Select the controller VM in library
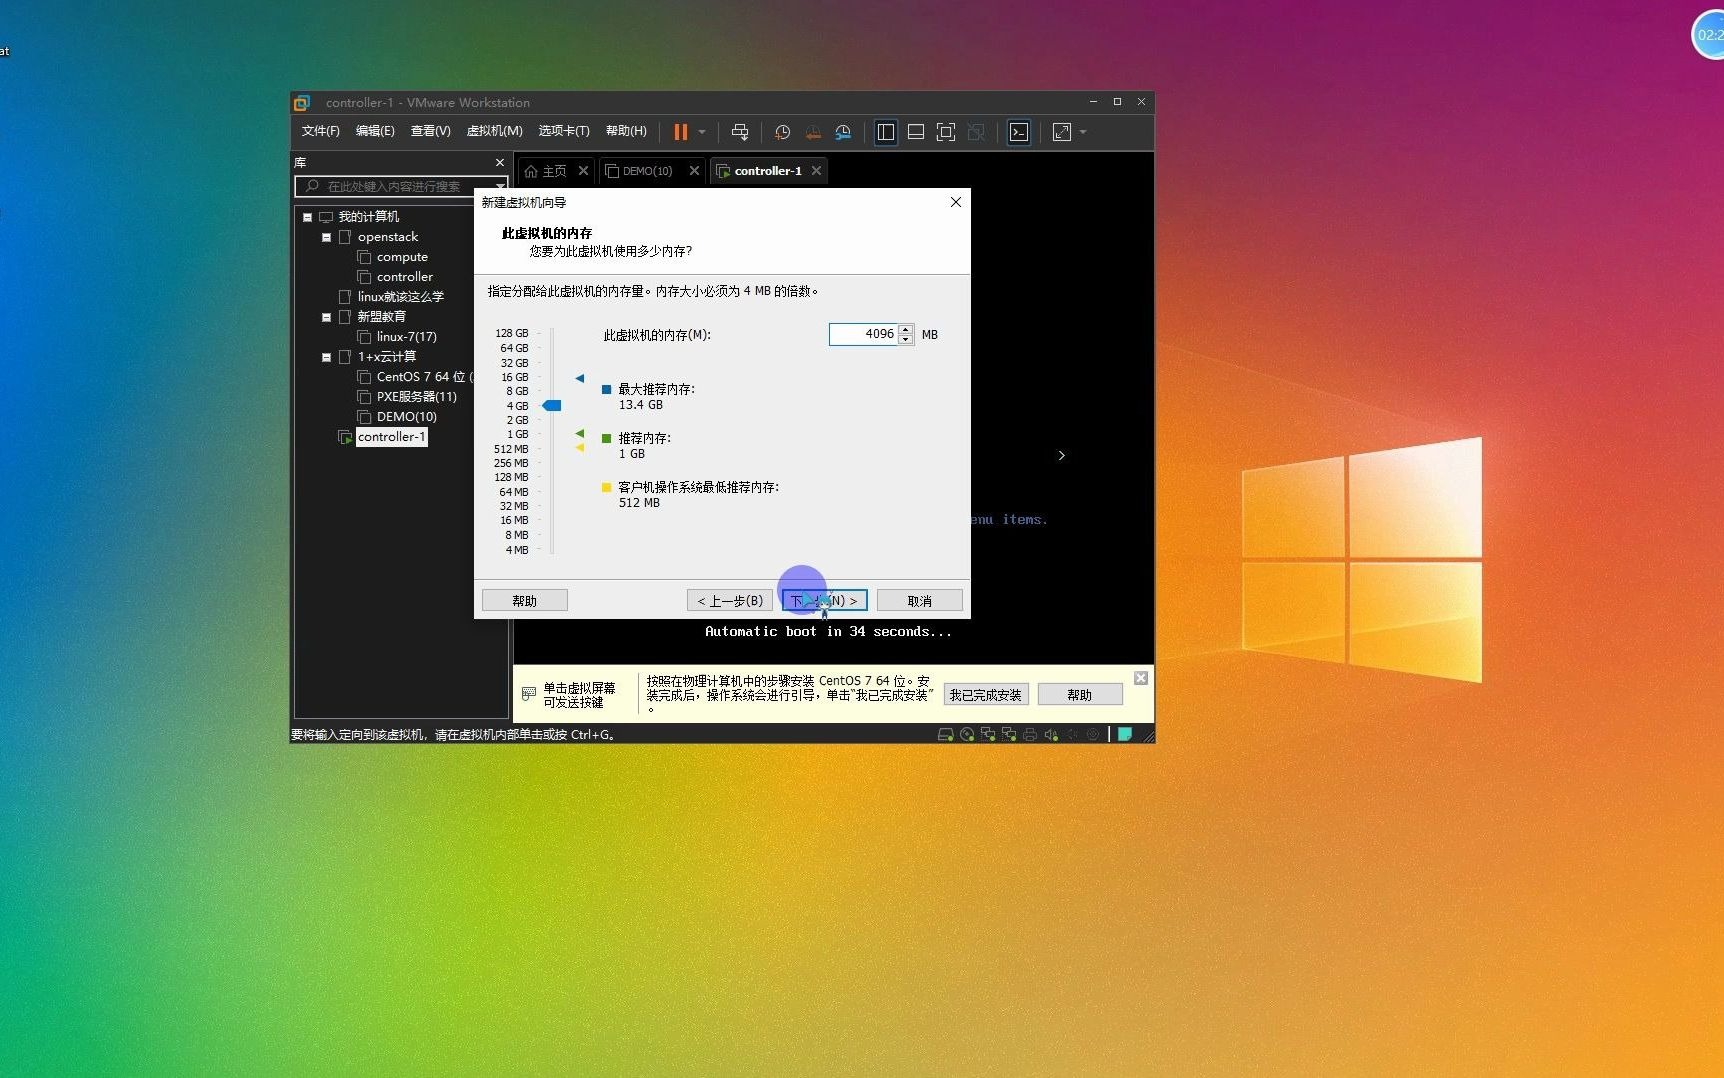Screen dimensions: 1724x1078 pyautogui.click(x=405, y=277)
